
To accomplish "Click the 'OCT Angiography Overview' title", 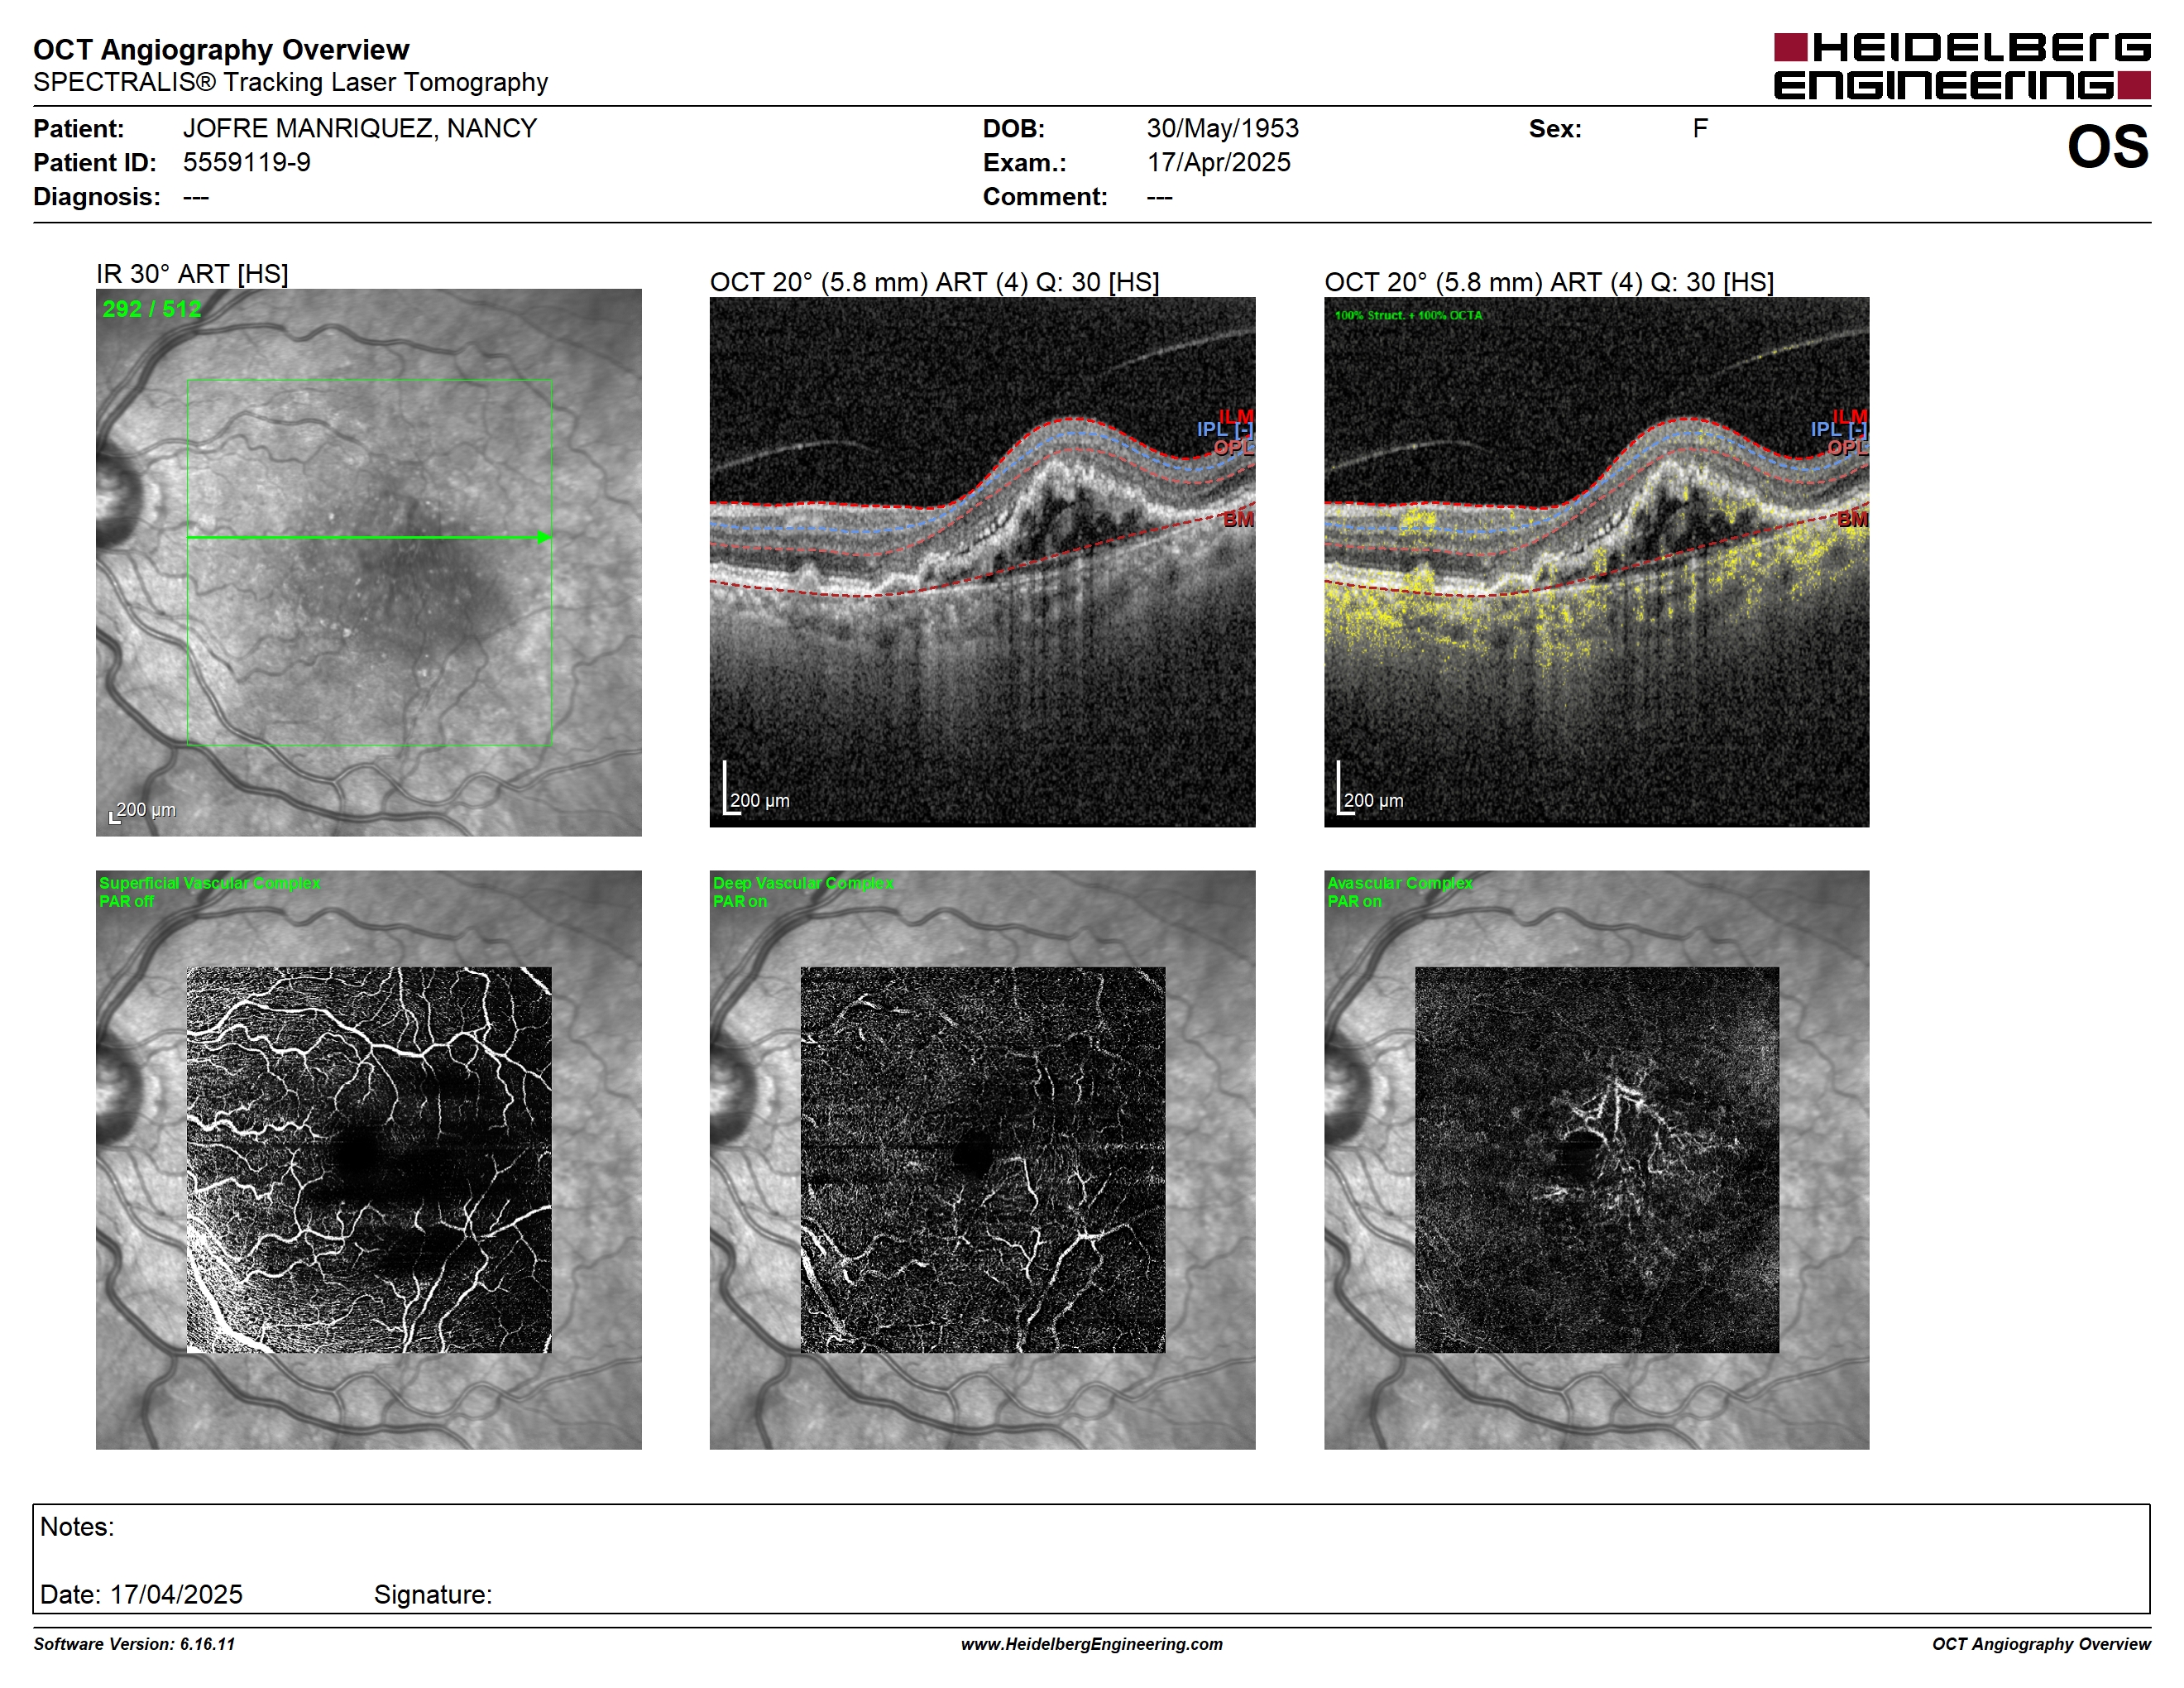I will click(x=221, y=49).
